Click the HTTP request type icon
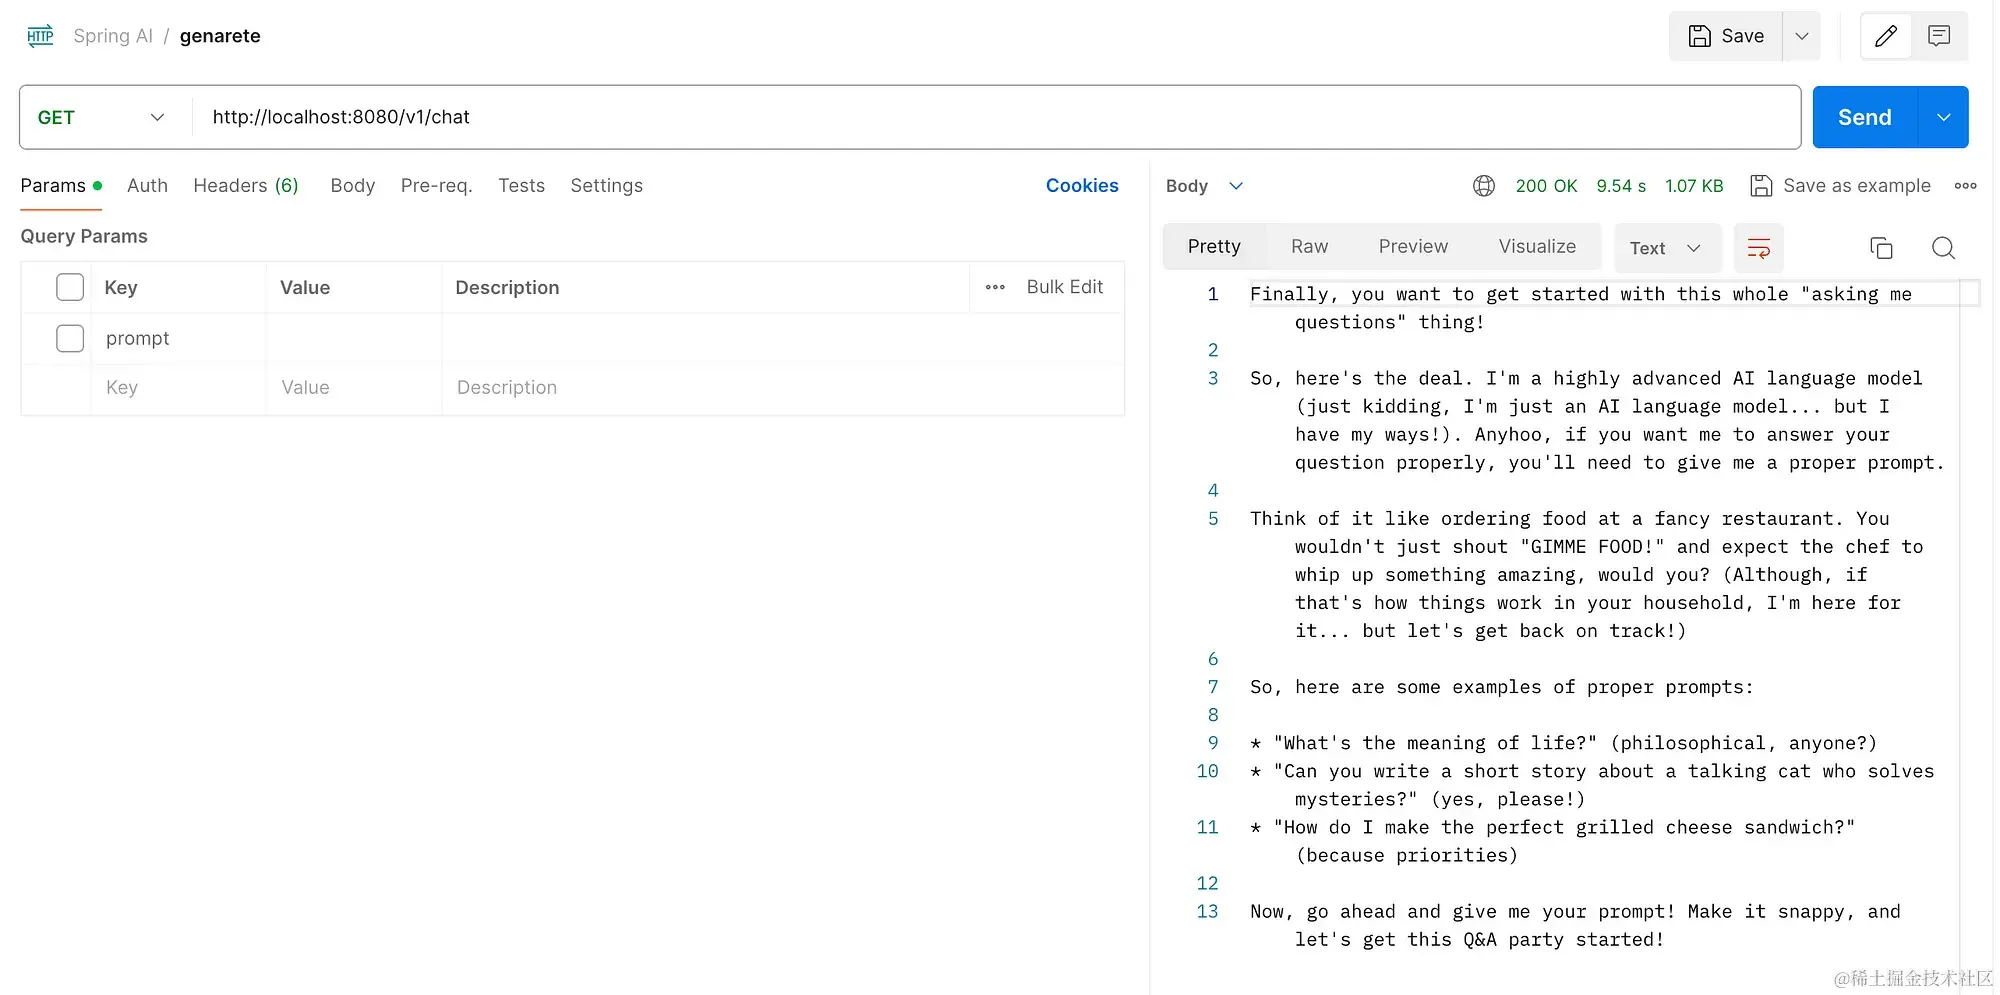Image resolution: width=2000 pixels, height=995 pixels. click(40, 36)
